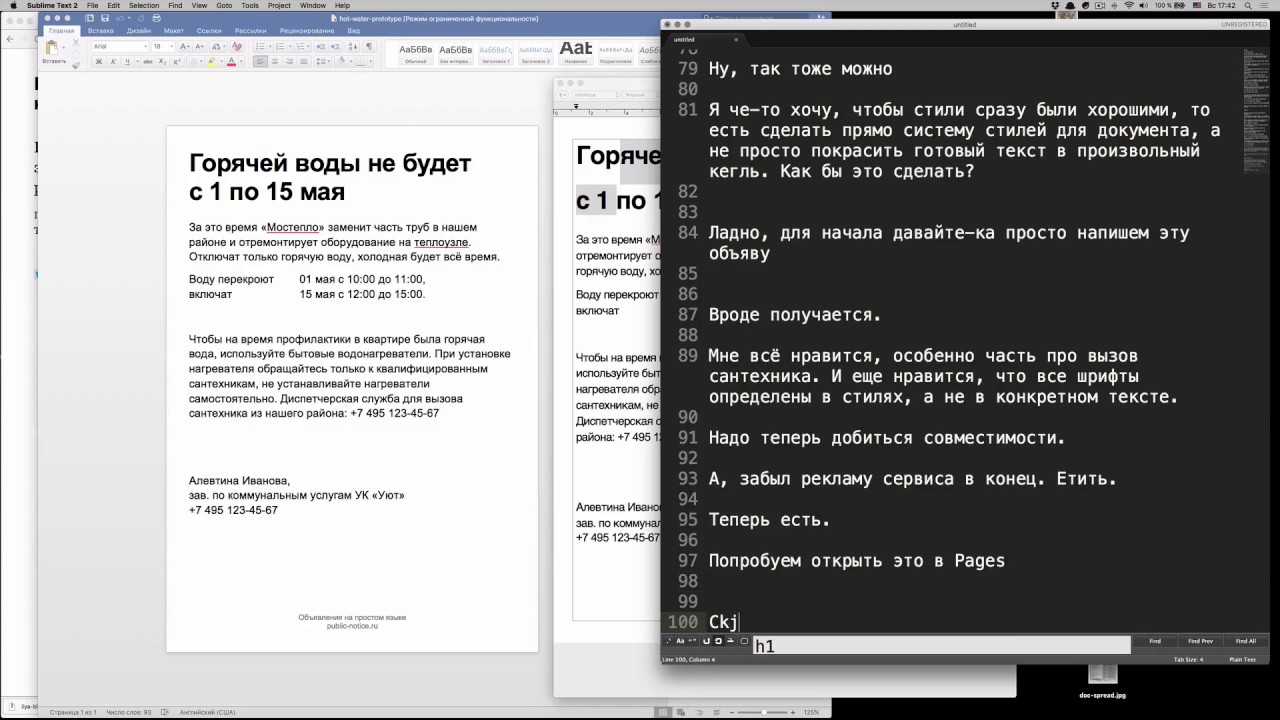
Task: Switch to the Вид ribbon tab
Action: click(354, 31)
